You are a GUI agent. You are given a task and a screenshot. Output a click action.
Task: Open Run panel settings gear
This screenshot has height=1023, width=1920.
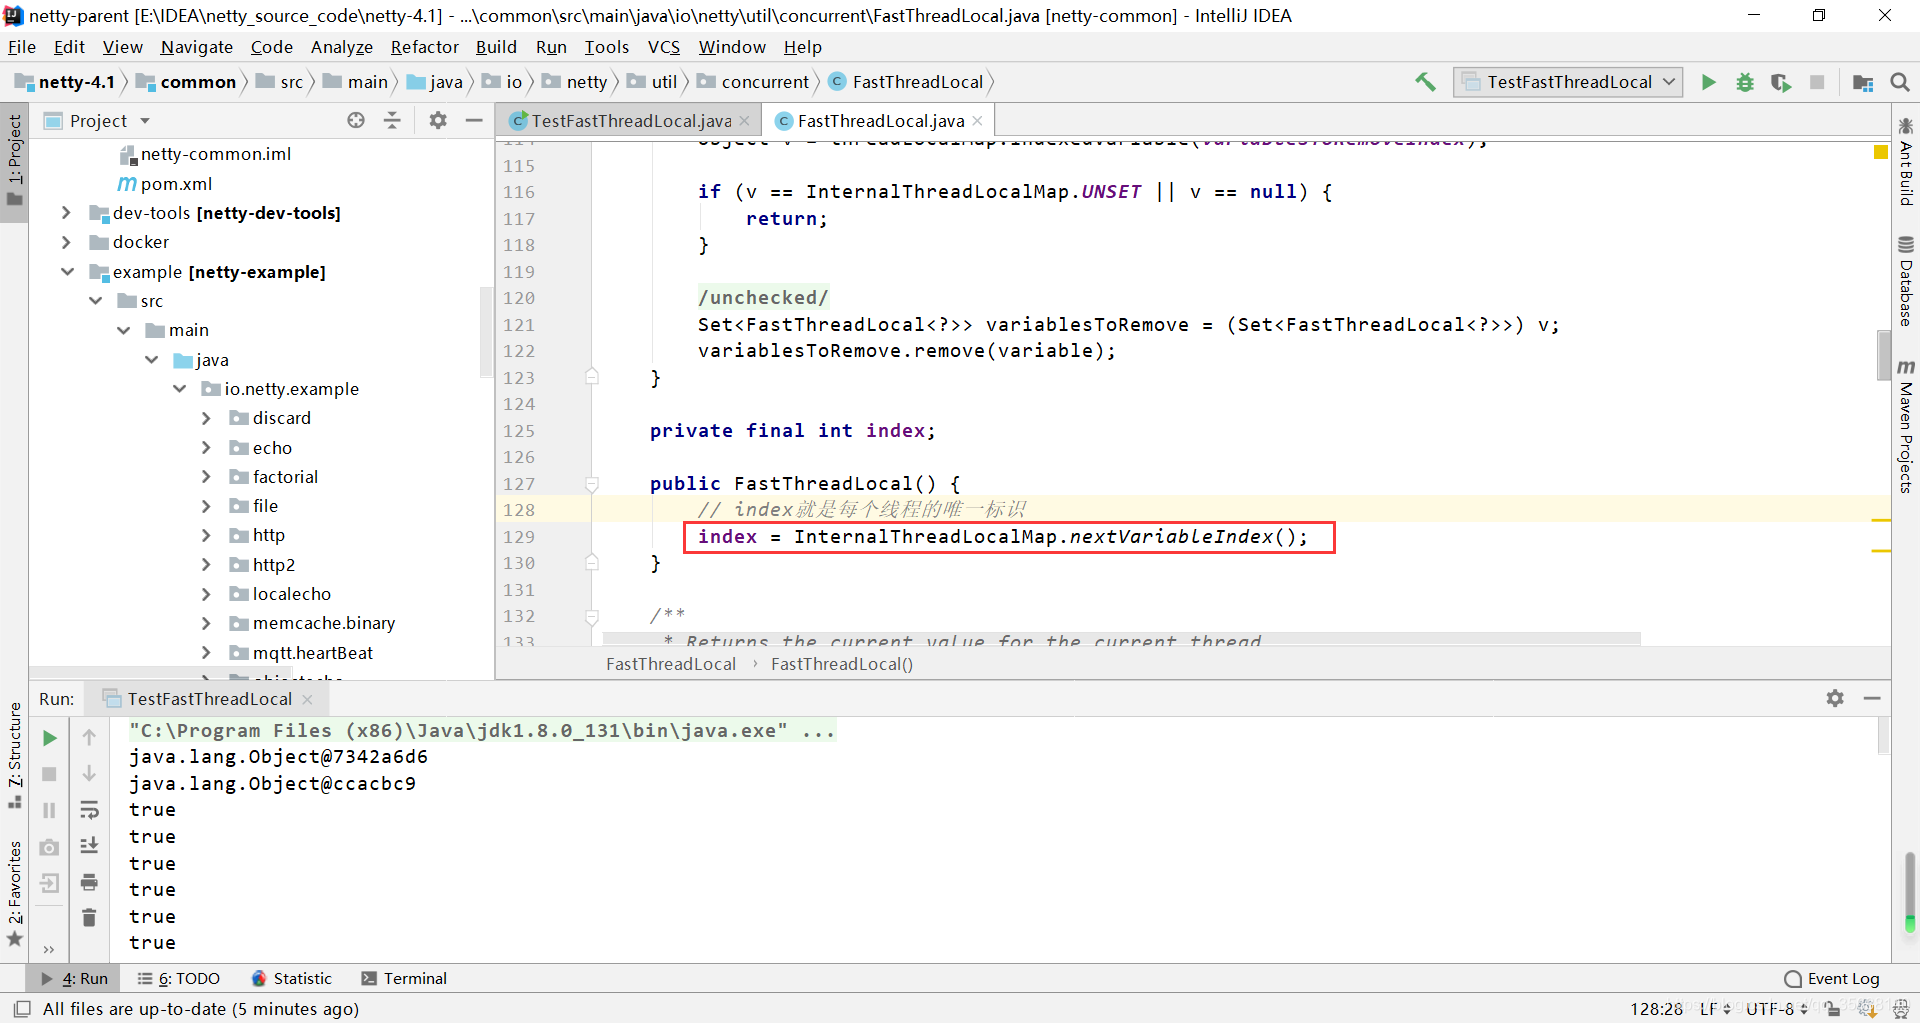(1835, 698)
